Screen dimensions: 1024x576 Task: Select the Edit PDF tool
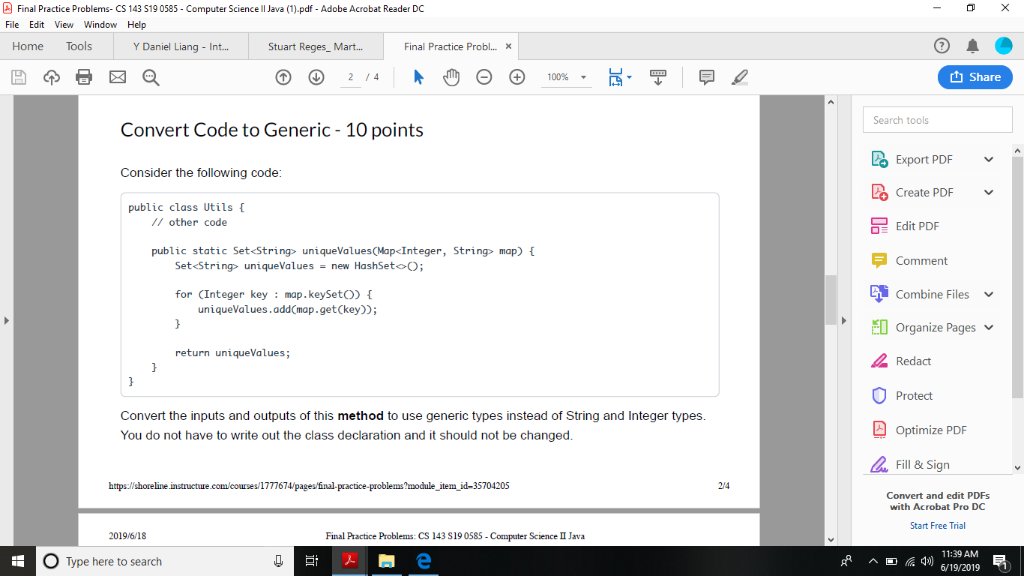[x=916, y=225]
